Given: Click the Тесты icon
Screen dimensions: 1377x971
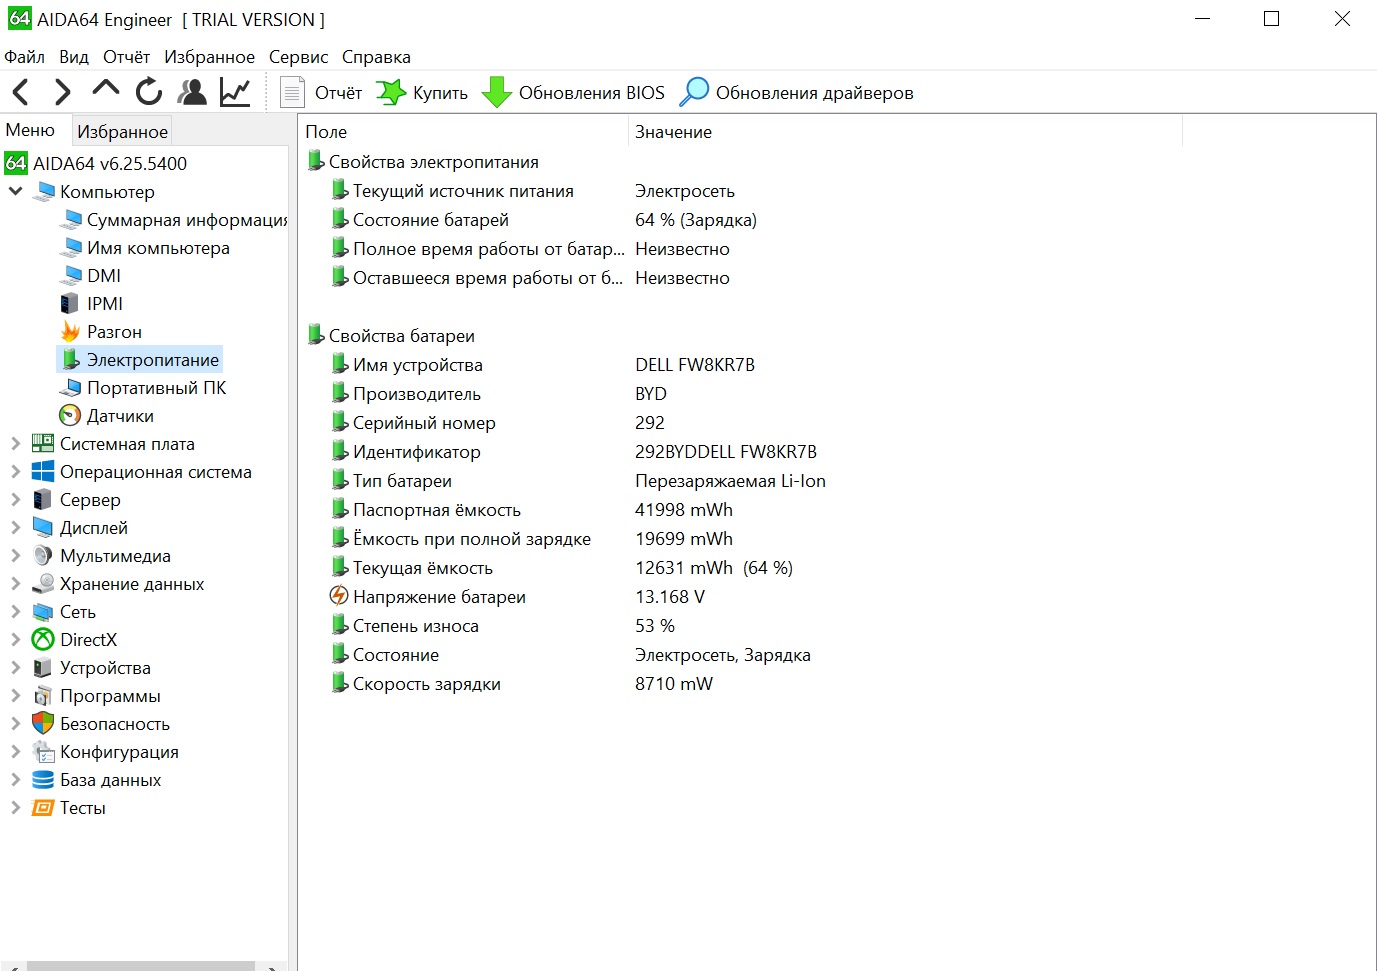Looking at the screenshot, I should click(x=43, y=807).
